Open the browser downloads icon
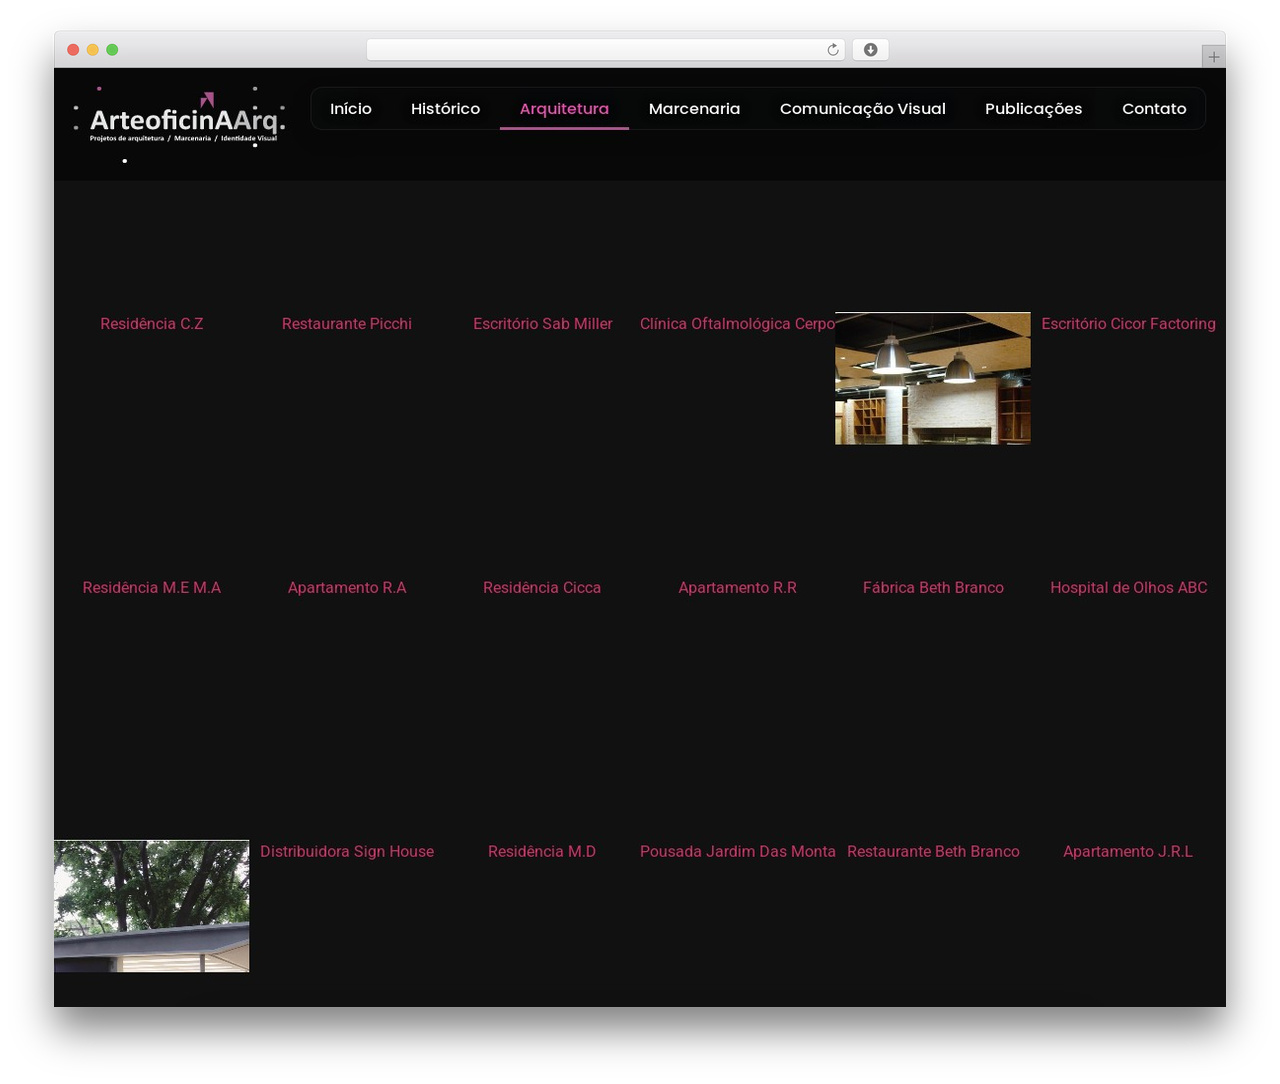 point(870,50)
